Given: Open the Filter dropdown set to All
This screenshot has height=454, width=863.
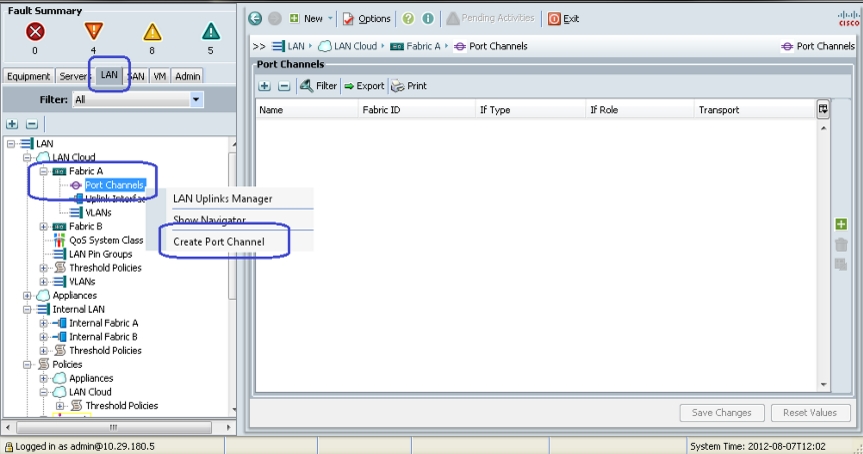Looking at the screenshot, I should [x=138, y=100].
